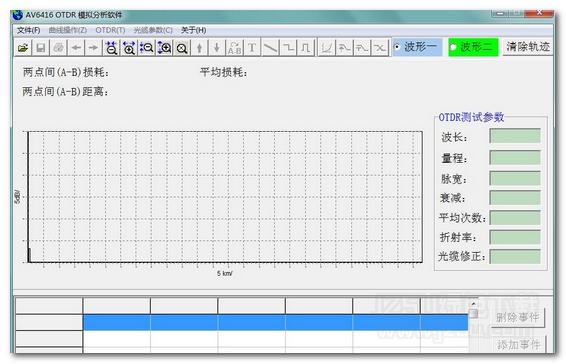The height and width of the screenshot is (364, 566).
Task: Click the down arrow toolbar icon
Action: coord(217,48)
